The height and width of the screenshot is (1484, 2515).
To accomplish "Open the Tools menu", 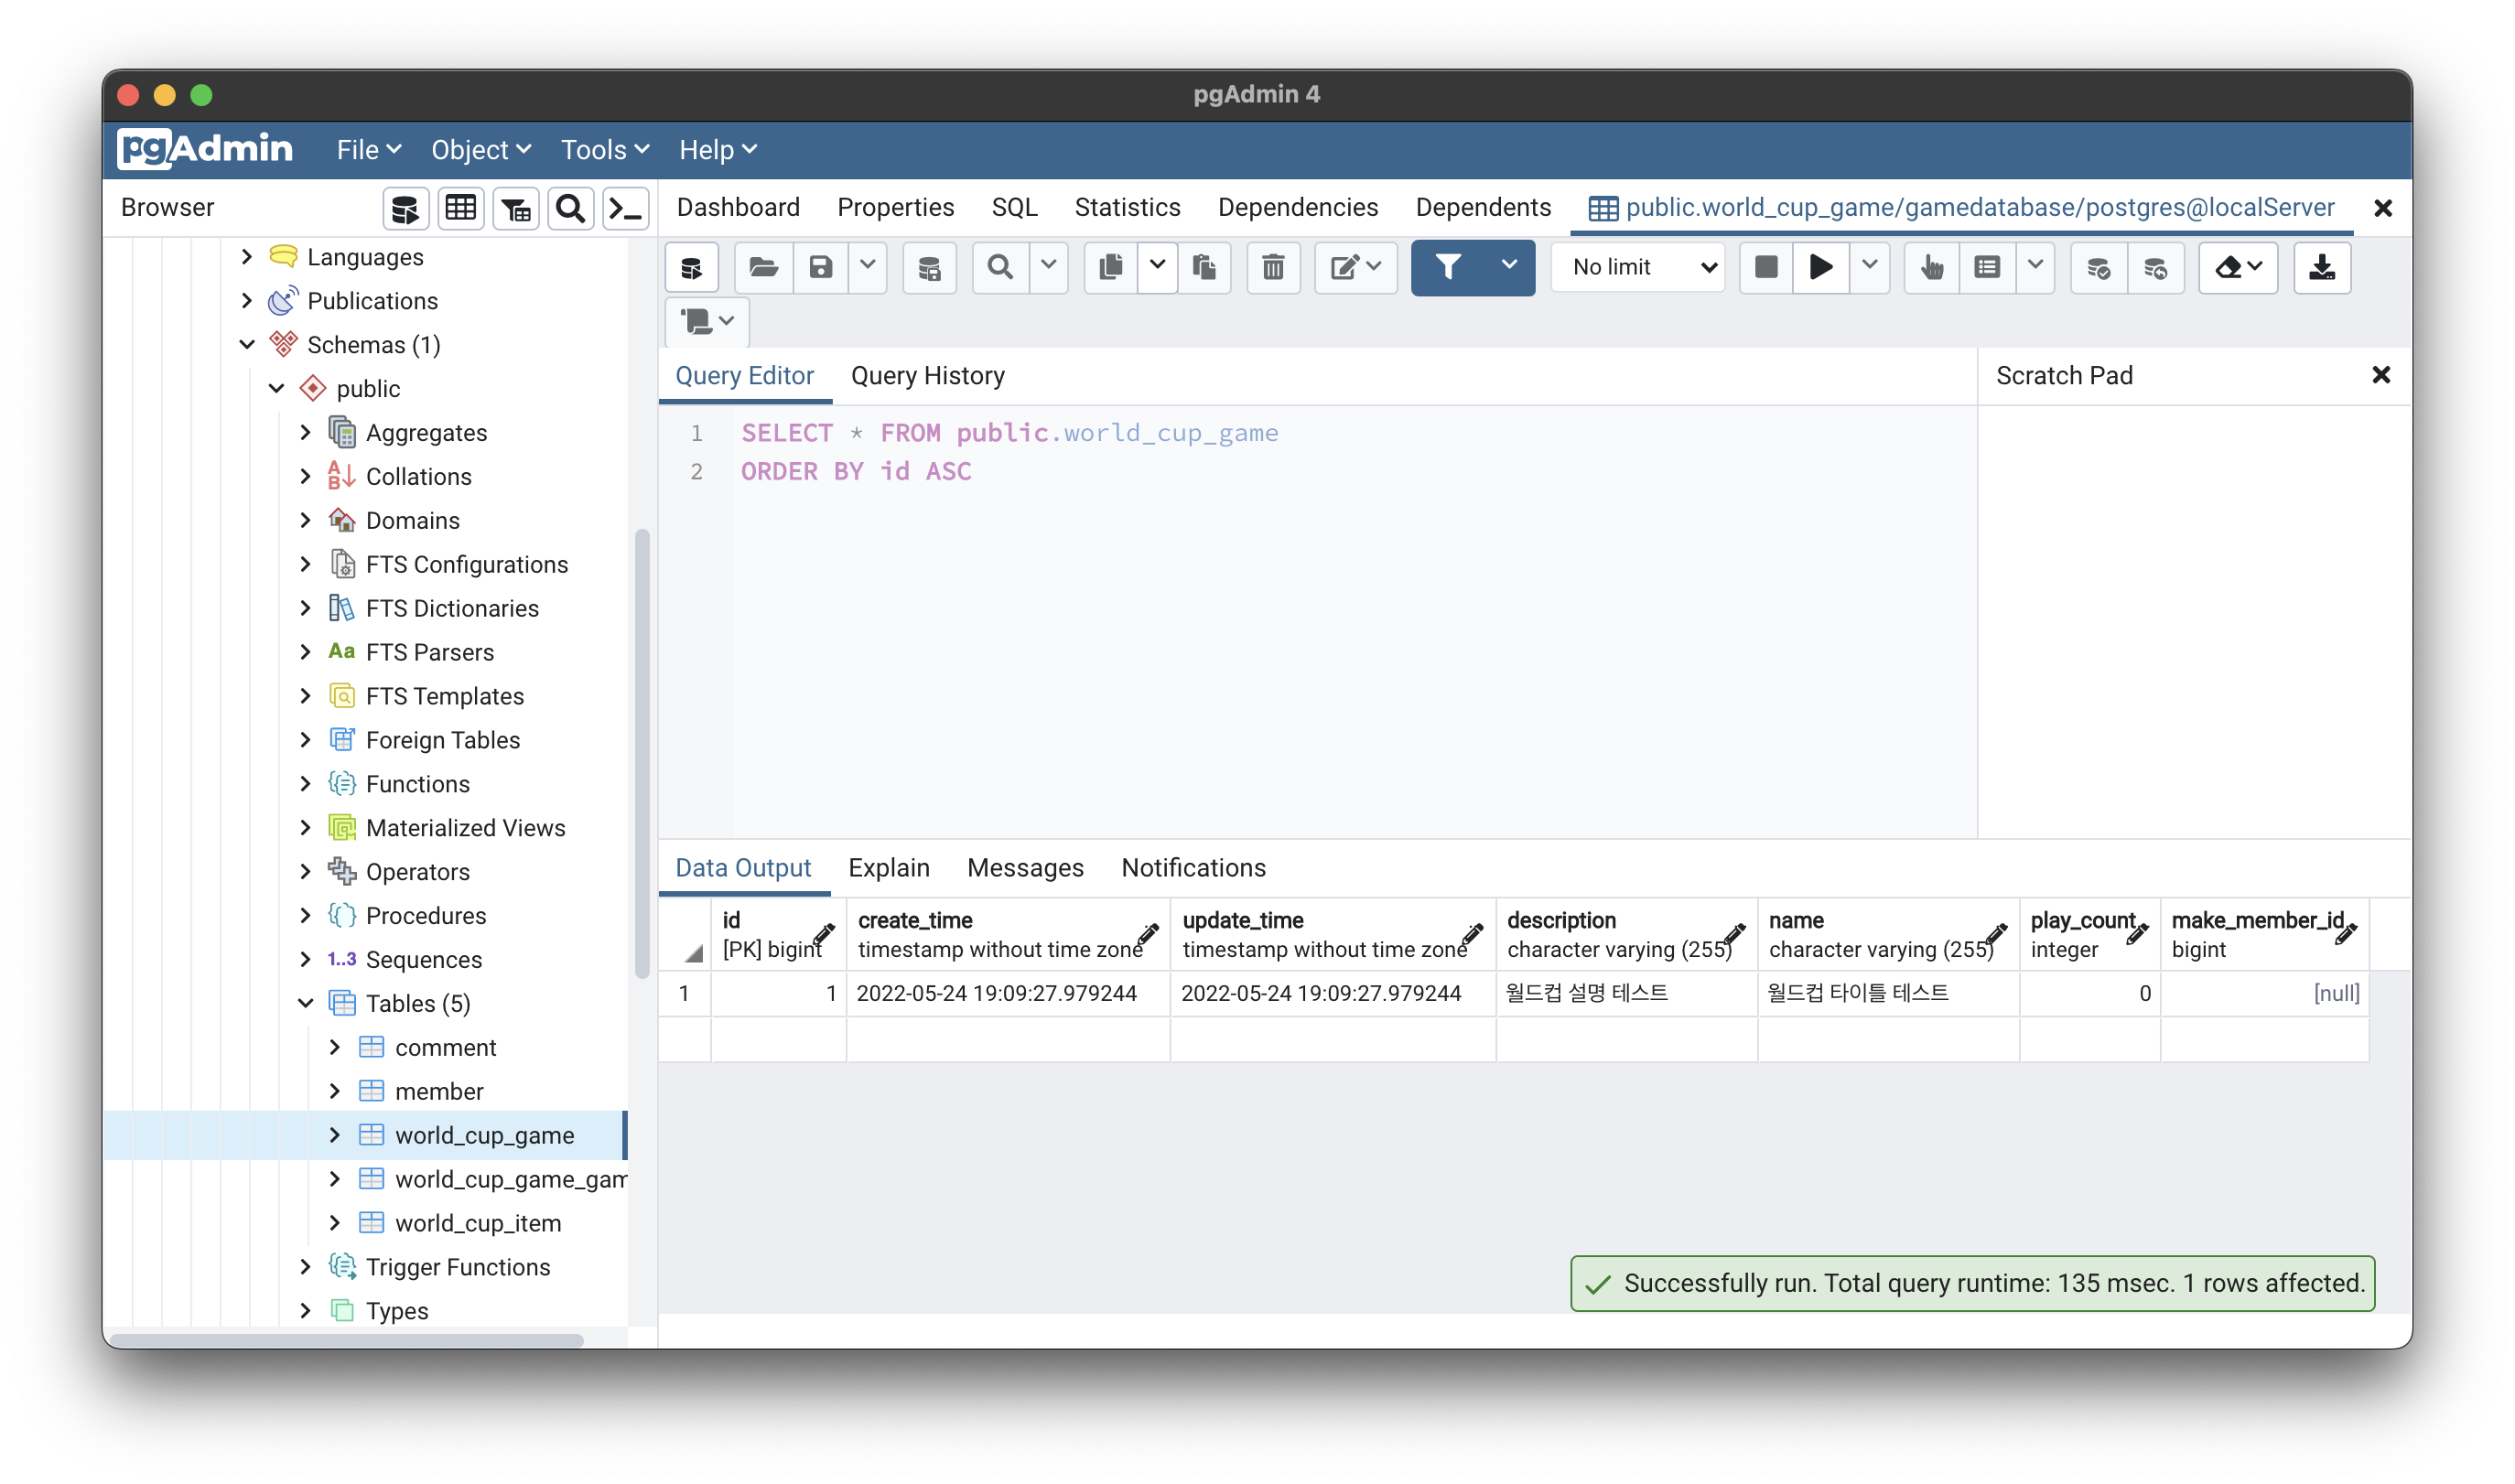I will [605, 150].
